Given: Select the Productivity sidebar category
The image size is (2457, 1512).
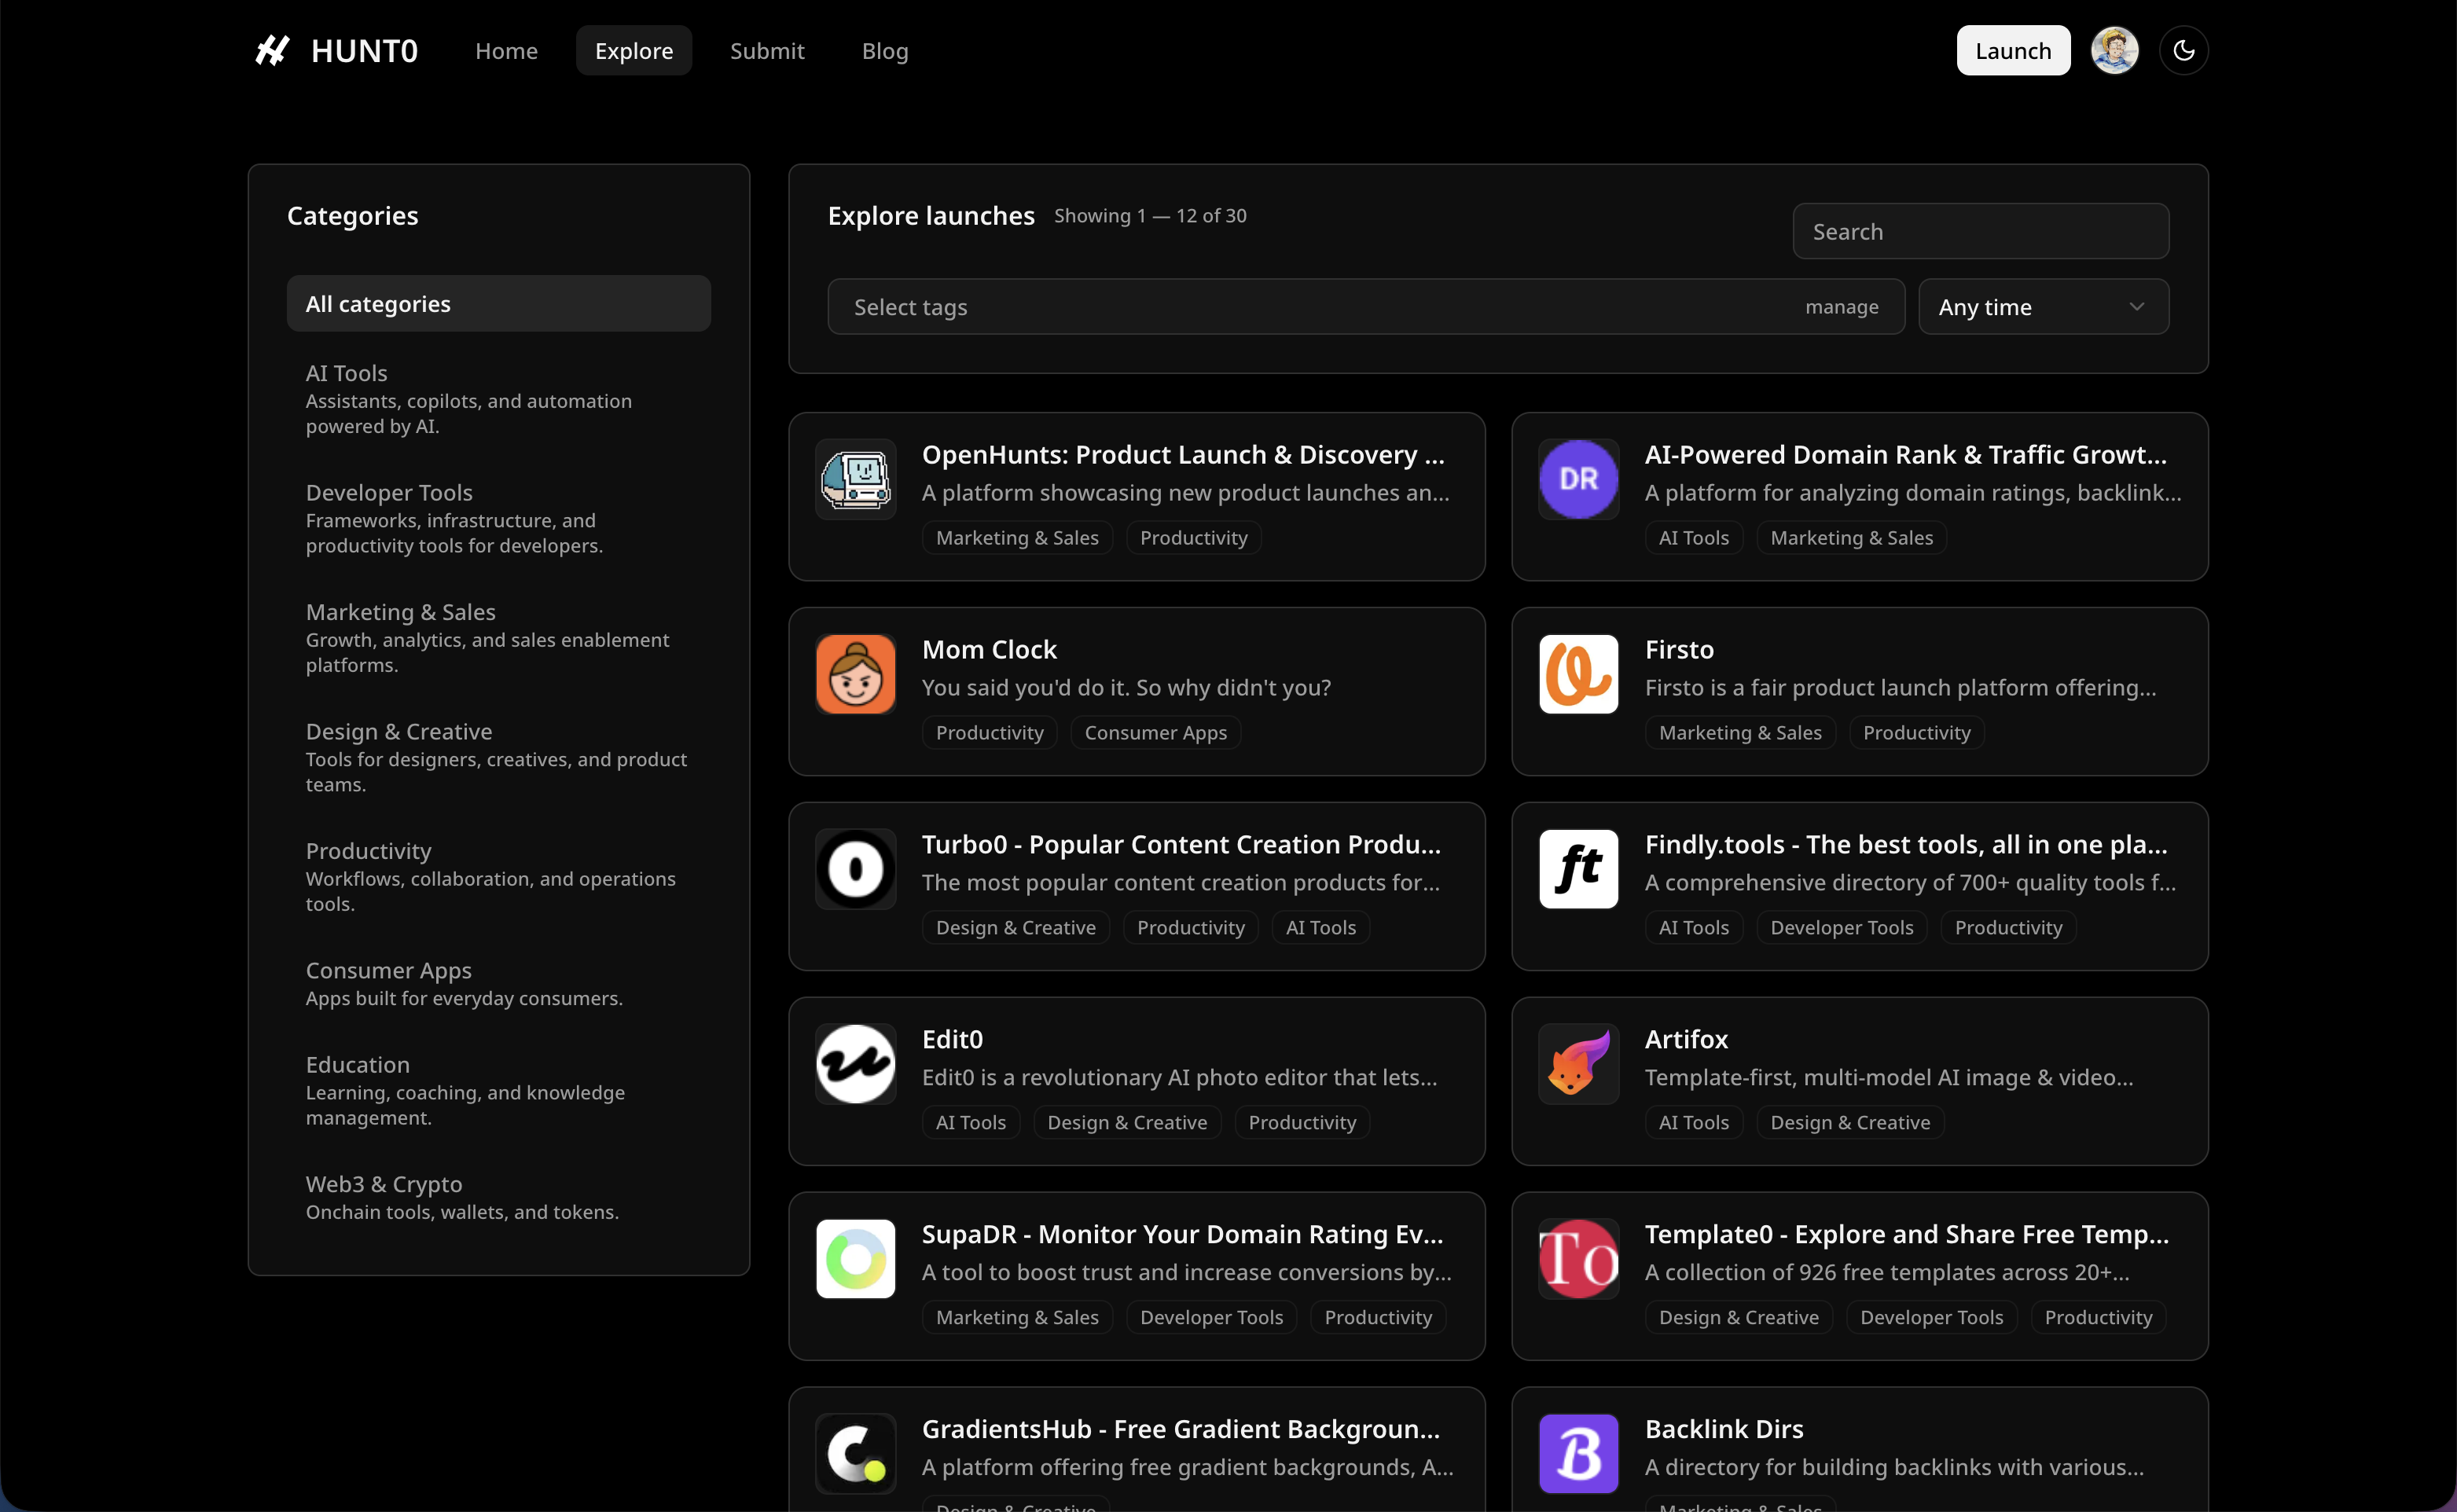Looking at the screenshot, I should 498,876.
